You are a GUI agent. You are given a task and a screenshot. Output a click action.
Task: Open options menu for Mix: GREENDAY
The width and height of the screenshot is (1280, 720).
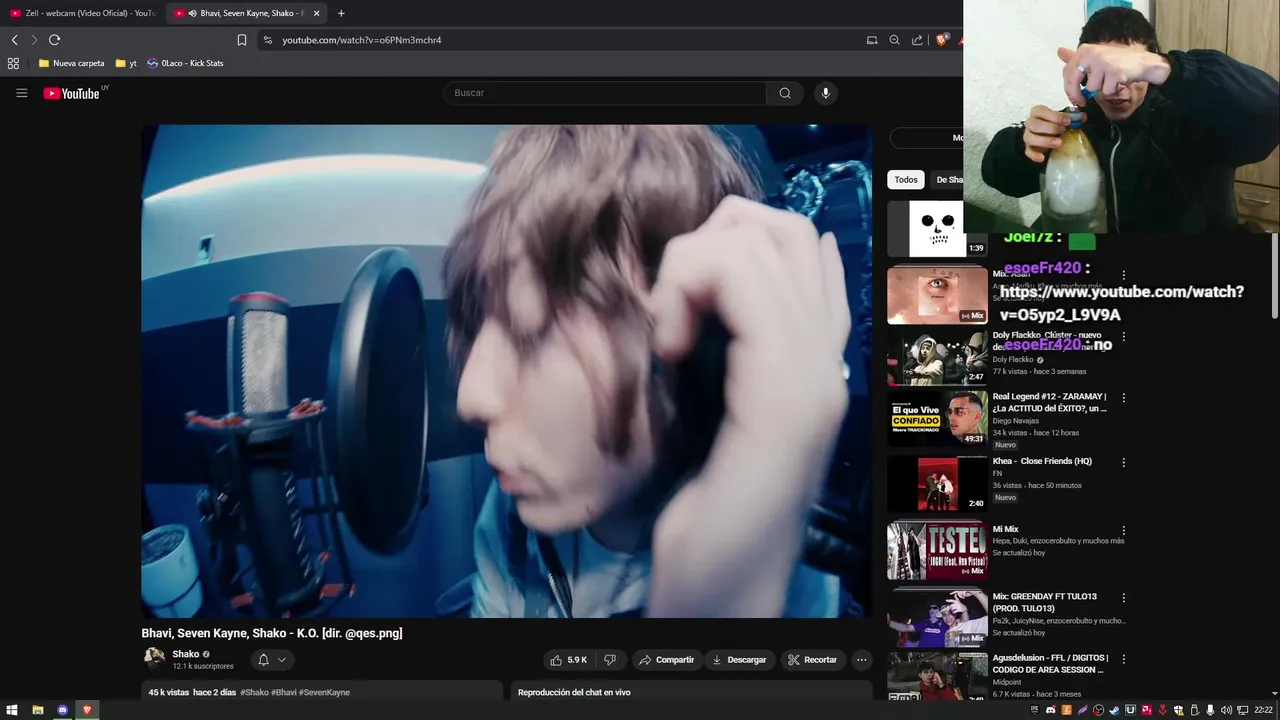(1123, 598)
